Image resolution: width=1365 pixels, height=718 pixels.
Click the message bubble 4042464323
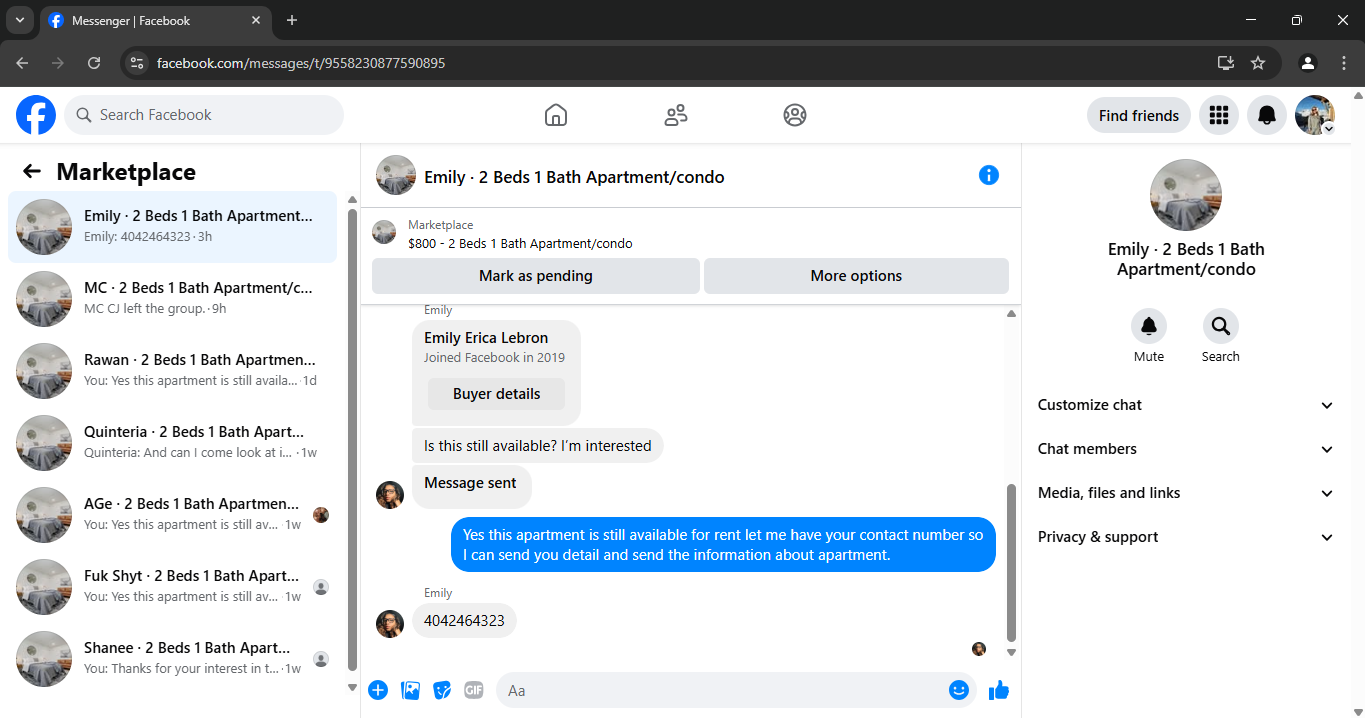[x=464, y=621]
